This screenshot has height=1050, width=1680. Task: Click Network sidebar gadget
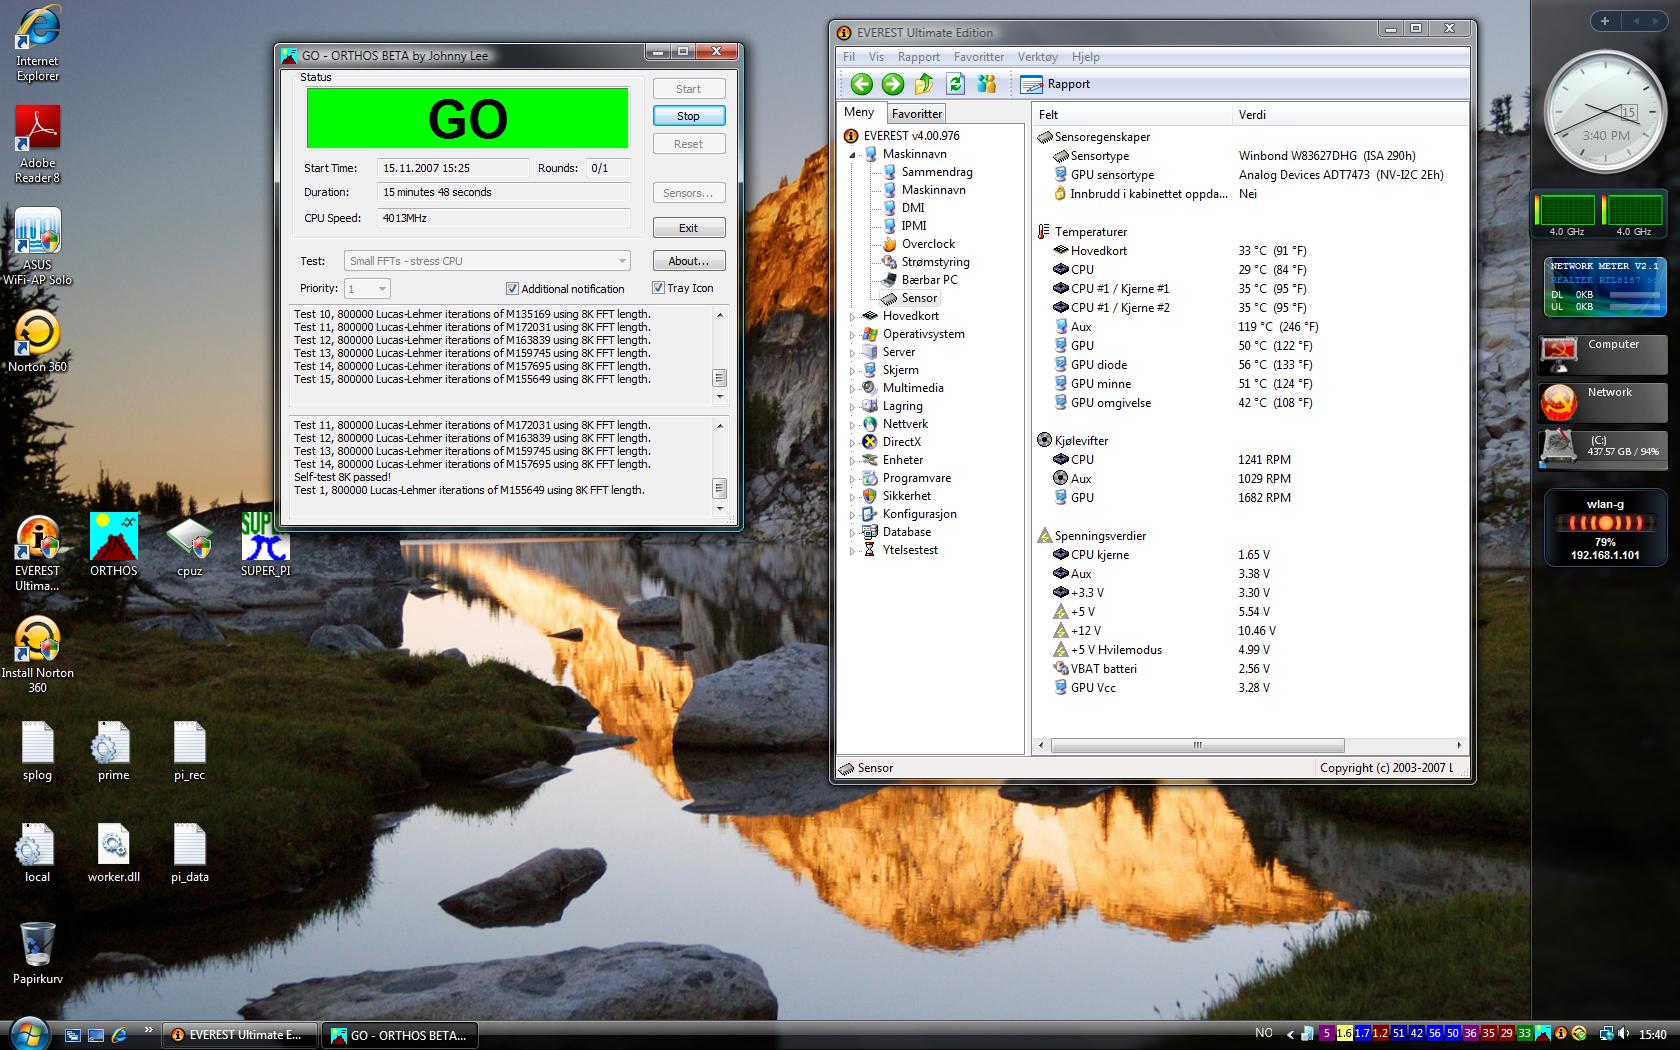pyautogui.click(x=1603, y=402)
